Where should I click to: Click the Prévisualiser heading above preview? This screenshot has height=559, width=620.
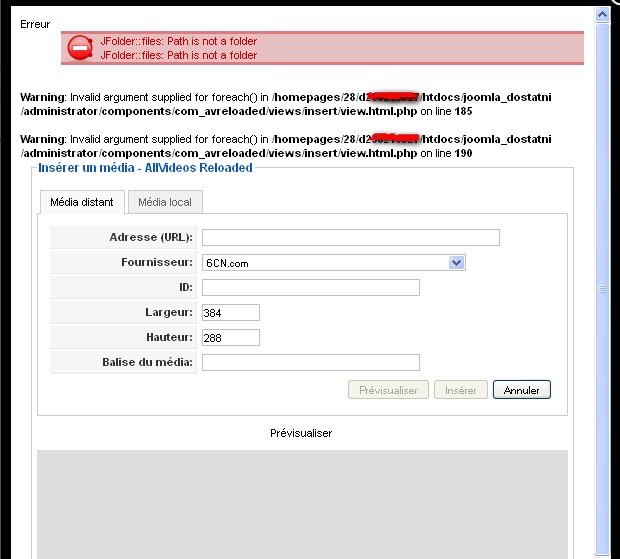301,433
